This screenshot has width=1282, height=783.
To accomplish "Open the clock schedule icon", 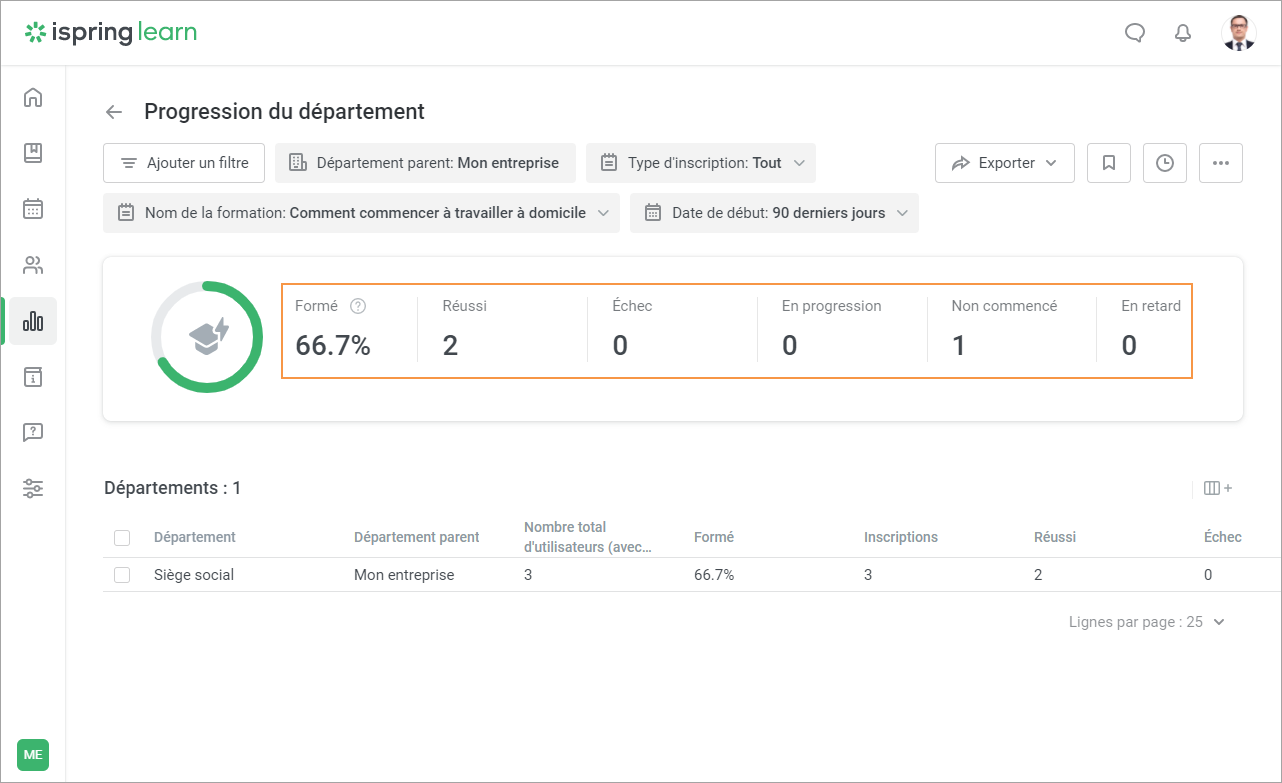I will coord(1165,163).
